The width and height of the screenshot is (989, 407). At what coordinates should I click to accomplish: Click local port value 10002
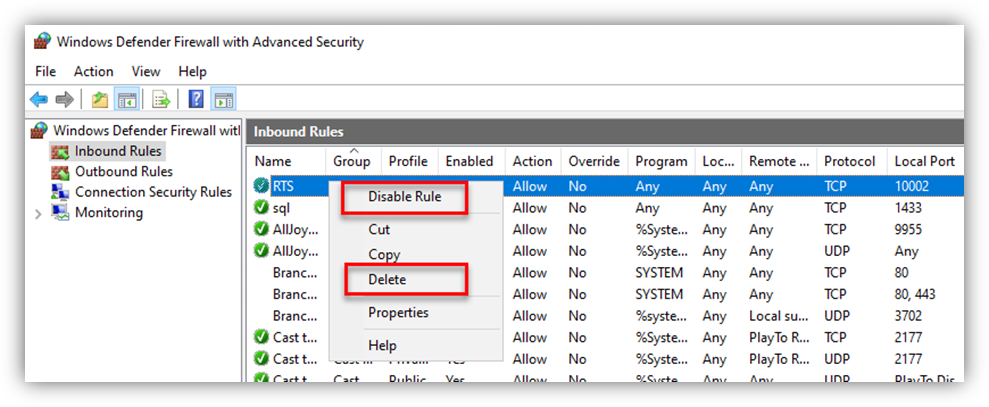(x=913, y=186)
